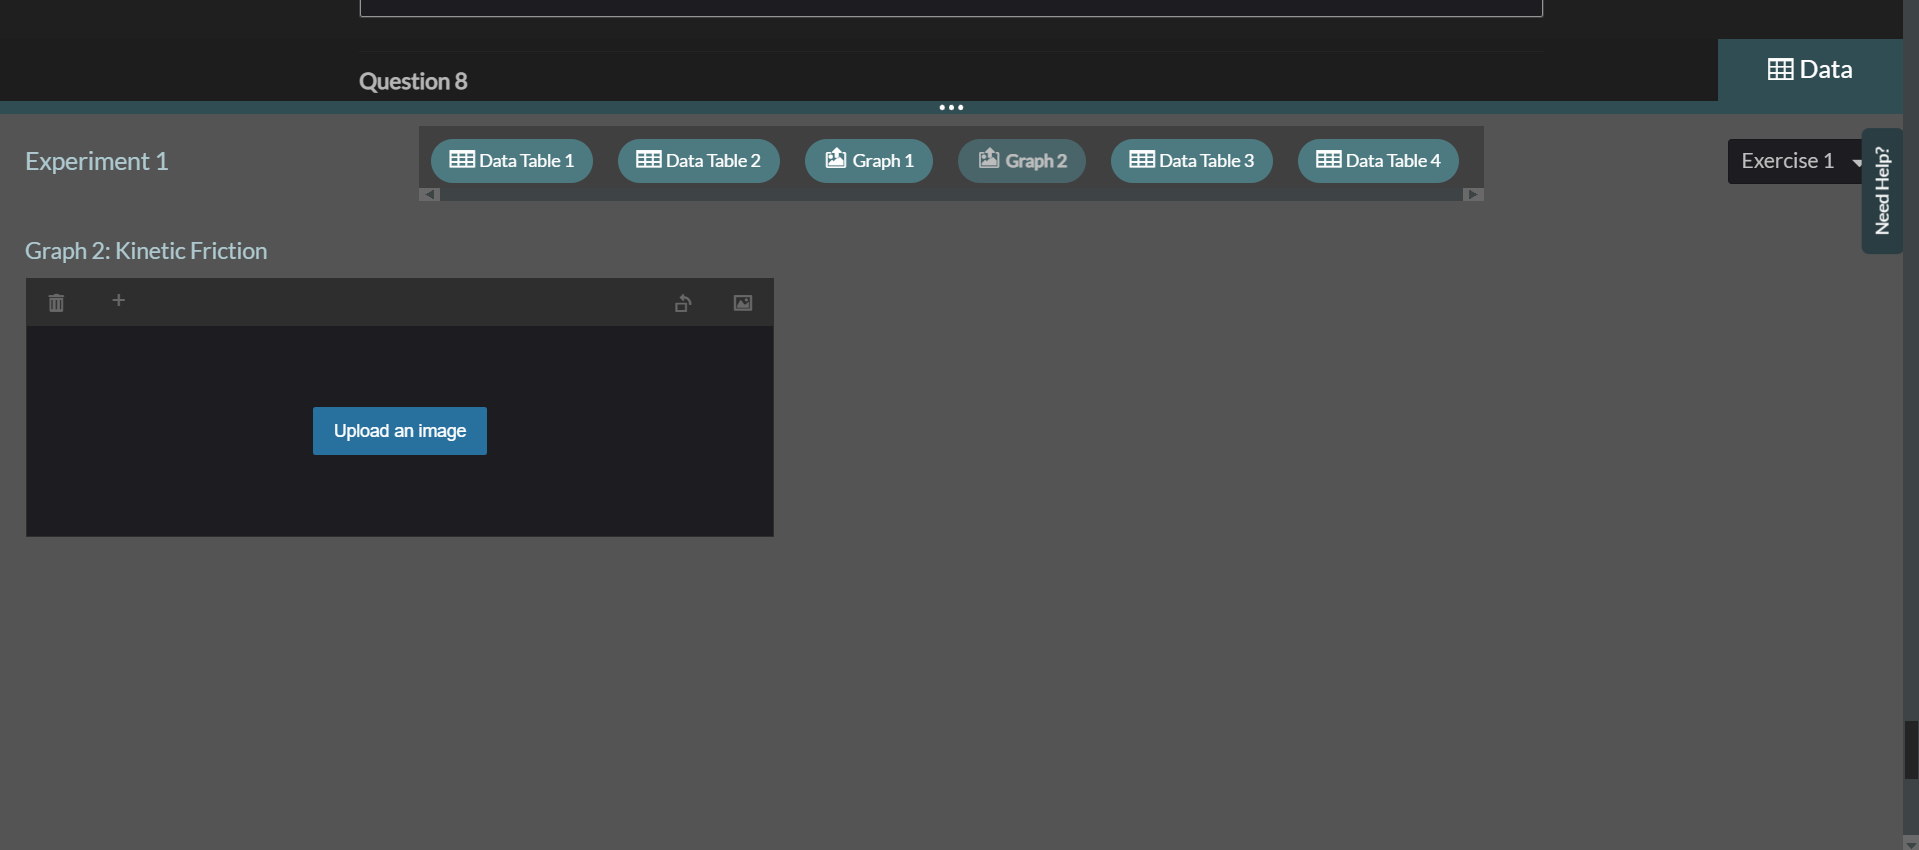Click the page vertical scrollbar thumb
The width and height of the screenshot is (1919, 850).
[x=1911, y=750]
